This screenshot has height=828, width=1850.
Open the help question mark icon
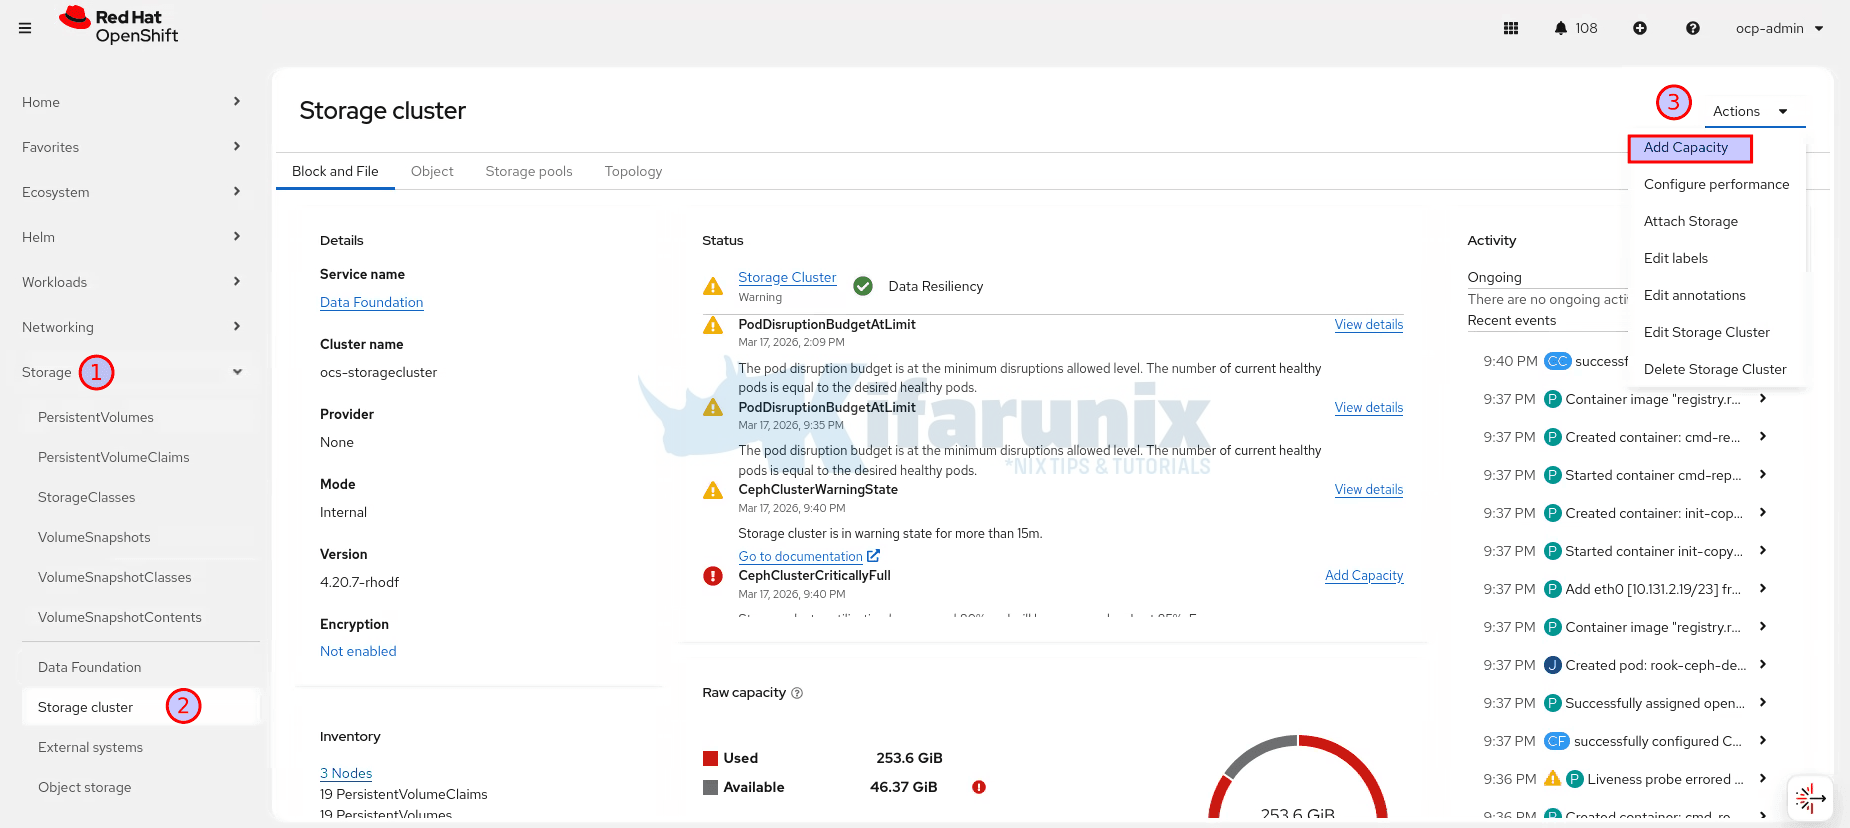click(x=1693, y=28)
